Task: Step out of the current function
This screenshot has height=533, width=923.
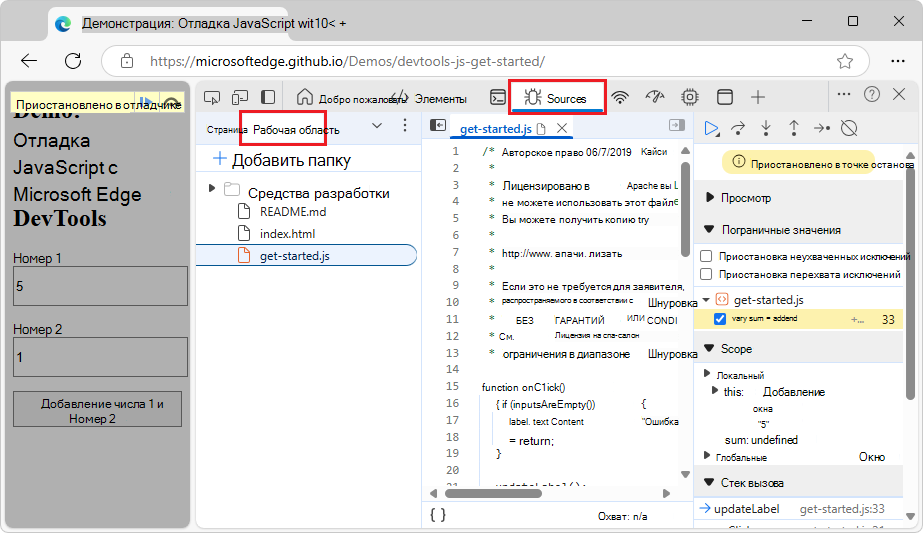Action: coord(793,128)
